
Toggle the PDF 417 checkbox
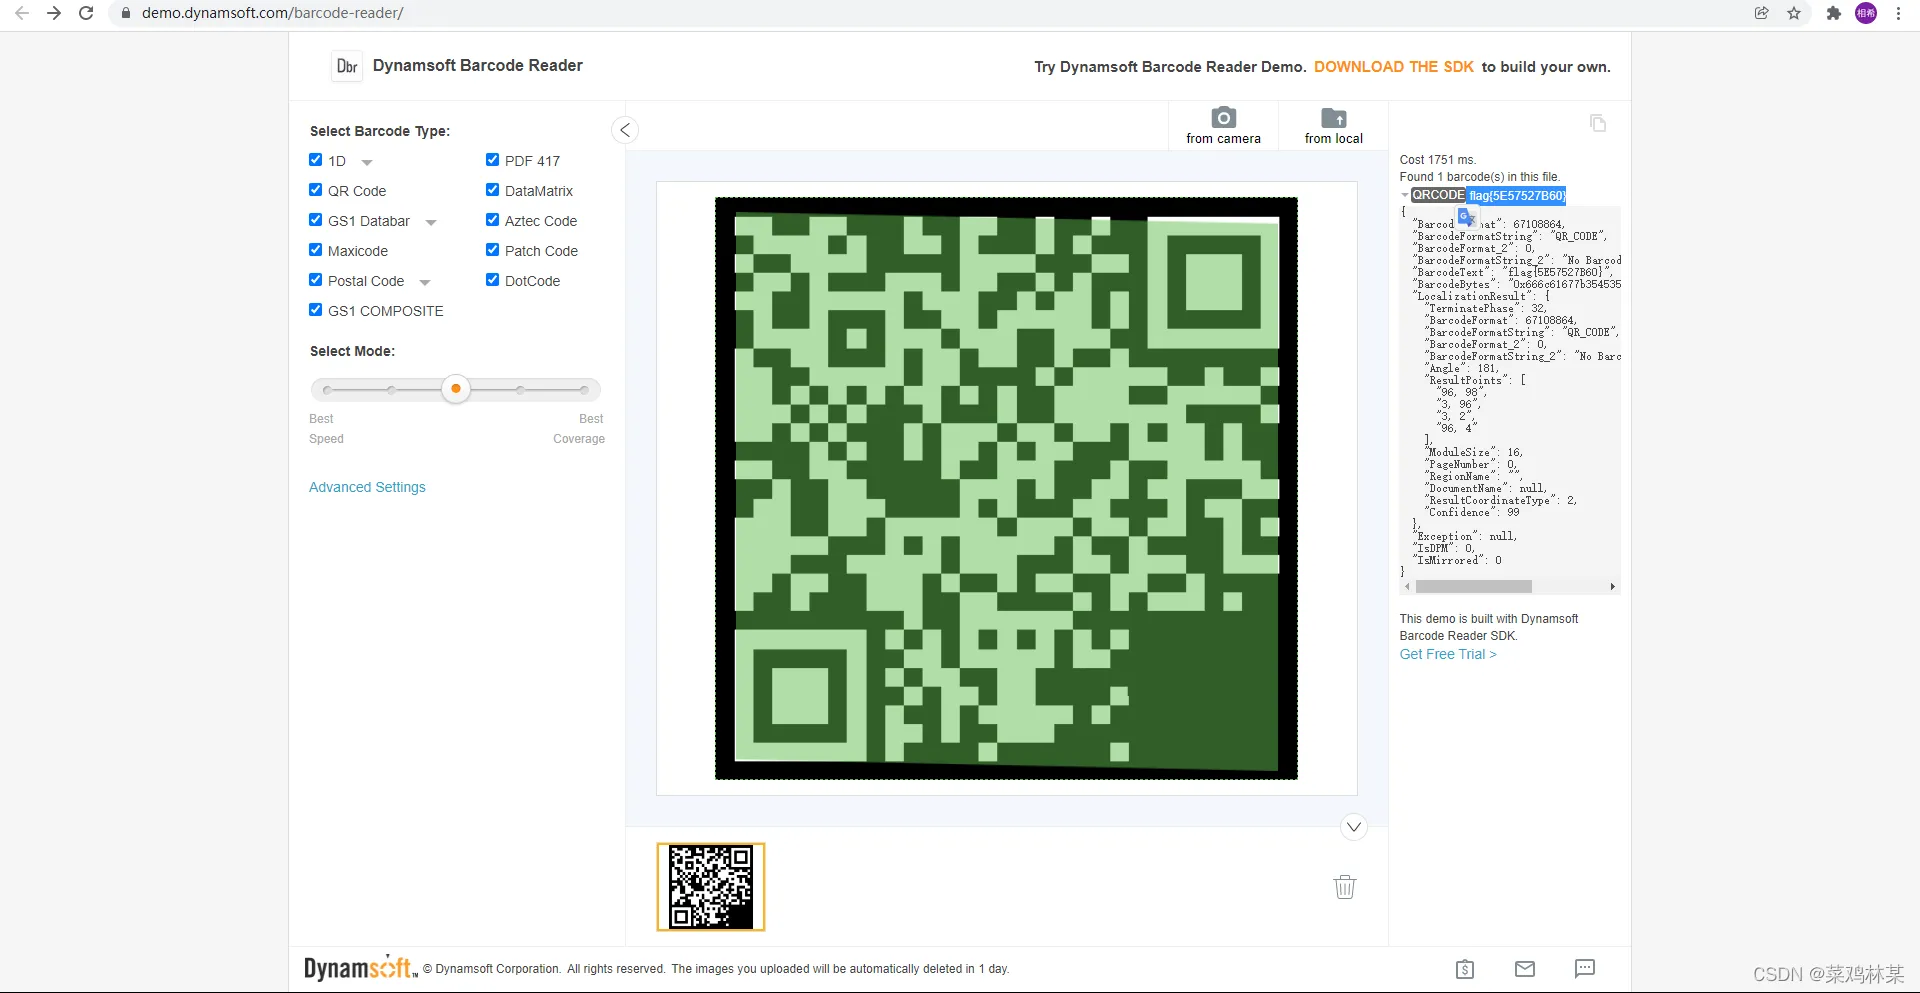[493, 160]
